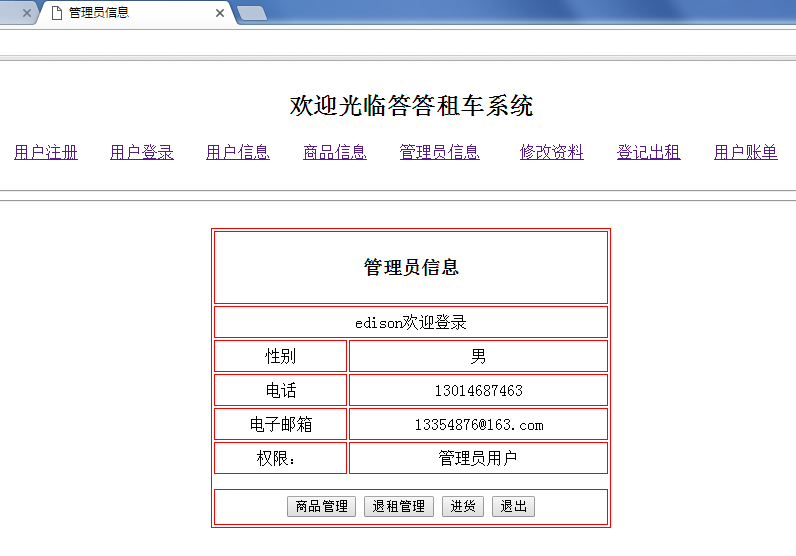Open 修改资料 link
Image resolution: width=796 pixels, height=556 pixels.
pos(551,152)
